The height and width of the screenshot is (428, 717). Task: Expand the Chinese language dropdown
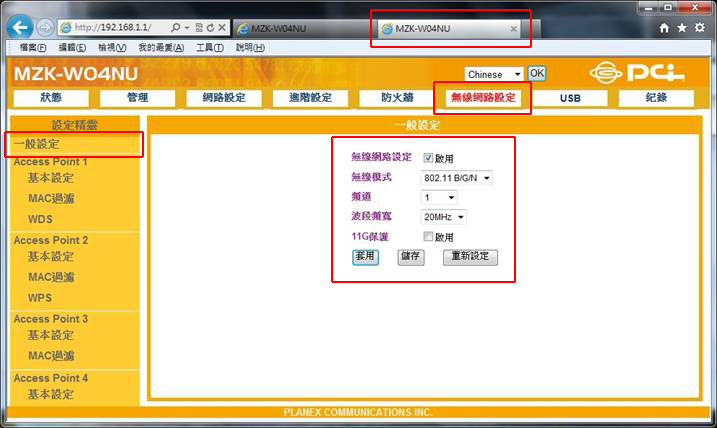pyautogui.click(x=494, y=74)
